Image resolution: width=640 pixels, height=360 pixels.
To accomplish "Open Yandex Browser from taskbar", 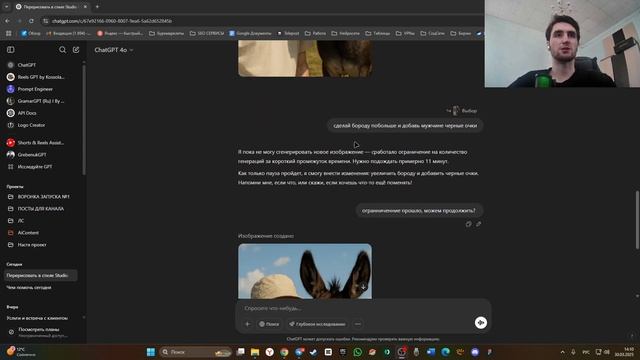I will click(x=269, y=352).
